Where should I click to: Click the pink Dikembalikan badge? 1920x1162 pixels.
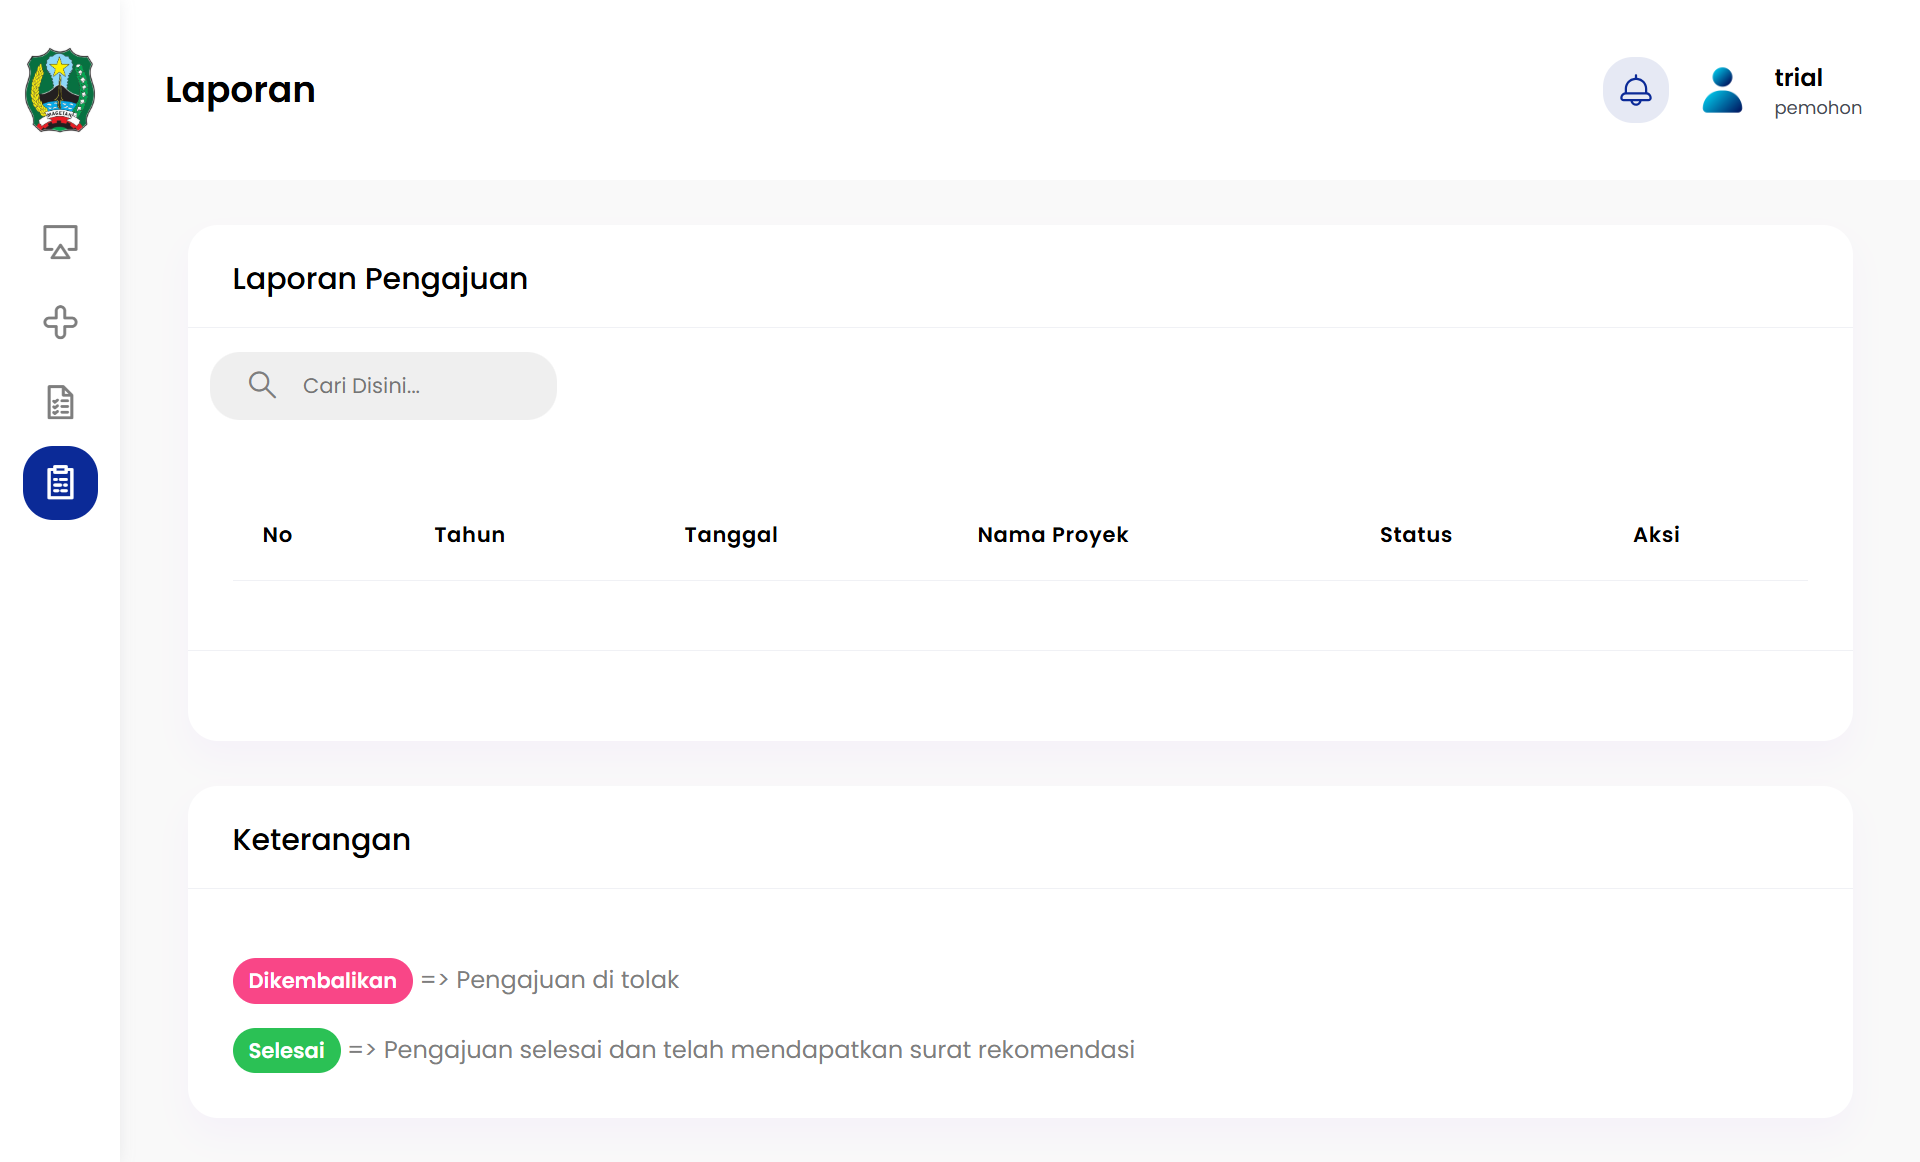click(322, 981)
